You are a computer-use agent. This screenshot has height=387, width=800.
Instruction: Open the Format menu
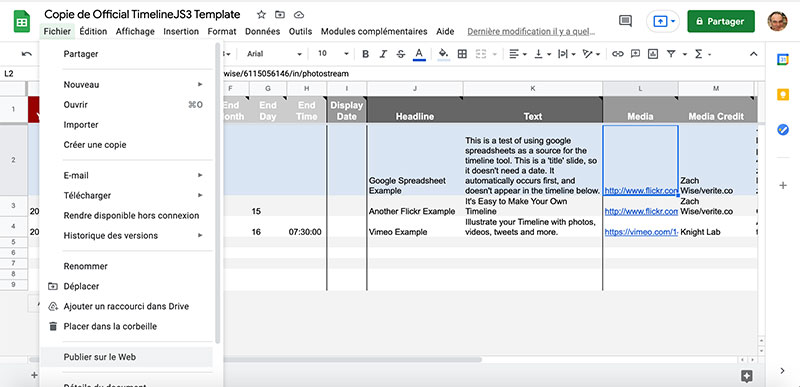tap(222, 31)
